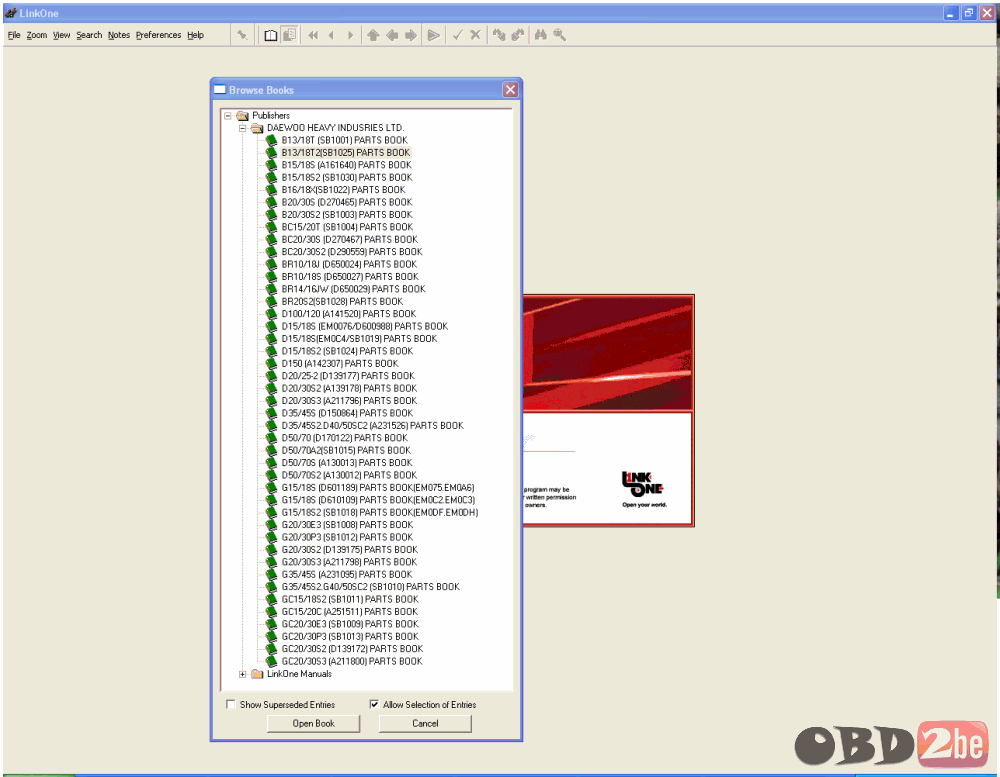Image resolution: width=1000 pixels, height=777 pixels.
Task: Click the Cancel button
Action: tap(425, 723)
